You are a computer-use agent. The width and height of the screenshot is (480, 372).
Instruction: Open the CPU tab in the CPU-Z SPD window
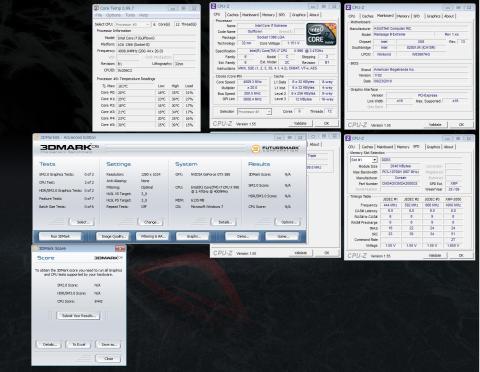click(x=352, y=147)
